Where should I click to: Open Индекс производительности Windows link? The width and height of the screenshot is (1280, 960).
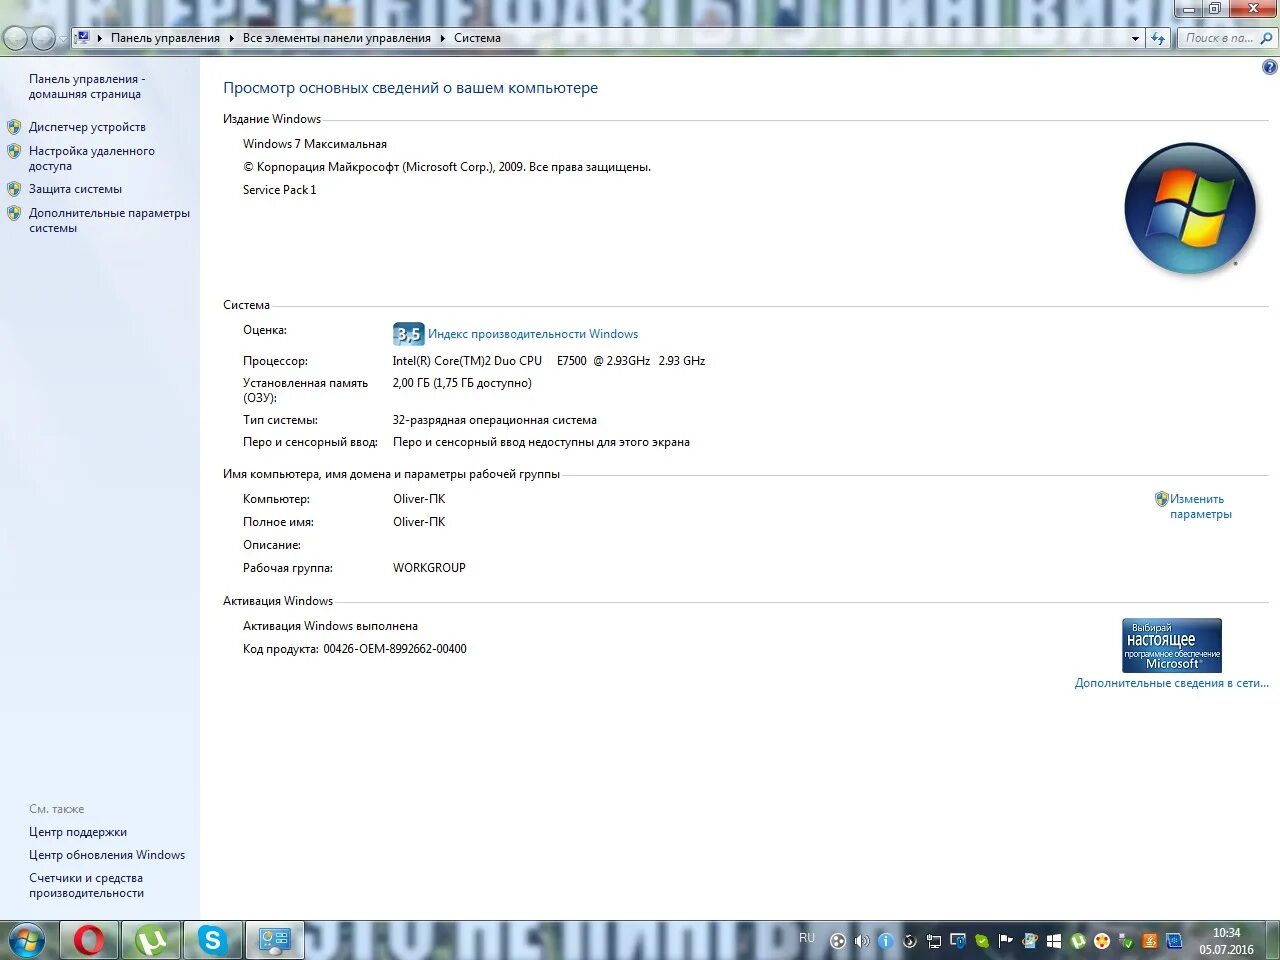point(533,334)
